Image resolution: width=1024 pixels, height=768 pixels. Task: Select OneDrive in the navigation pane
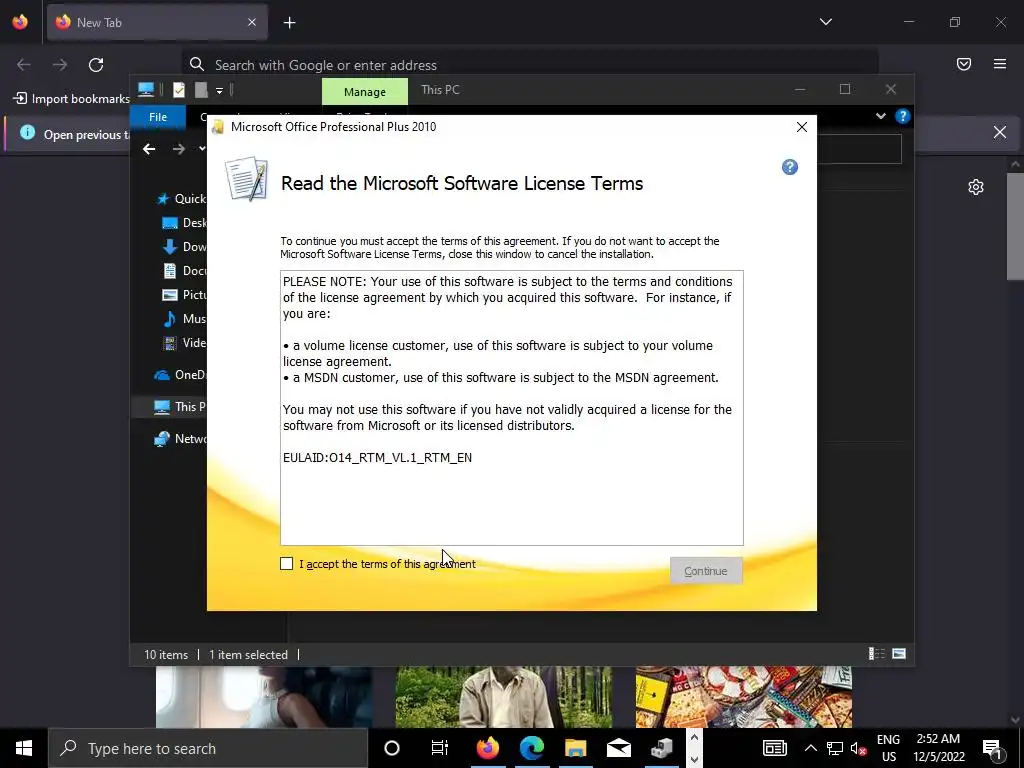coord(180,375)
